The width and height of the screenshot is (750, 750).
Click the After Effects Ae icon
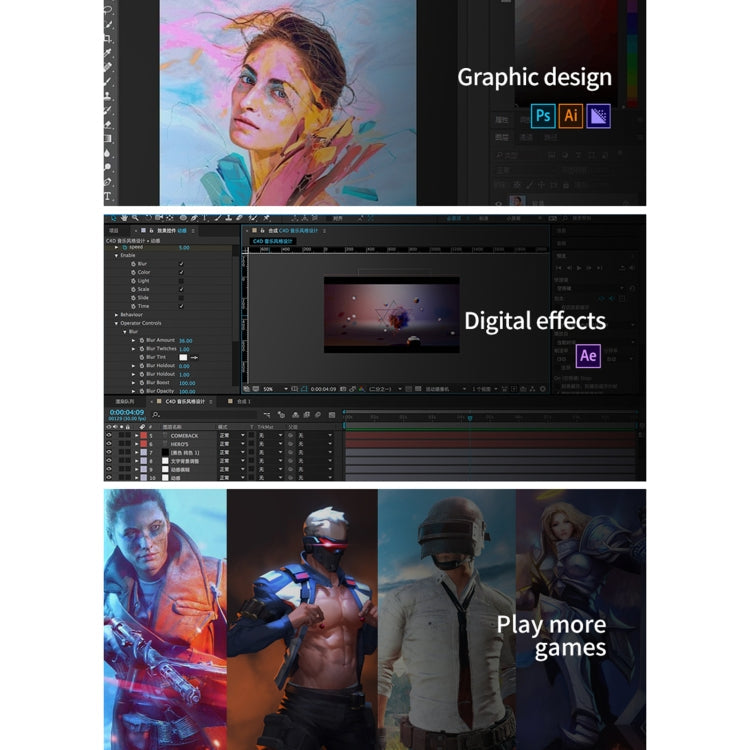click(x=588, y=356)
